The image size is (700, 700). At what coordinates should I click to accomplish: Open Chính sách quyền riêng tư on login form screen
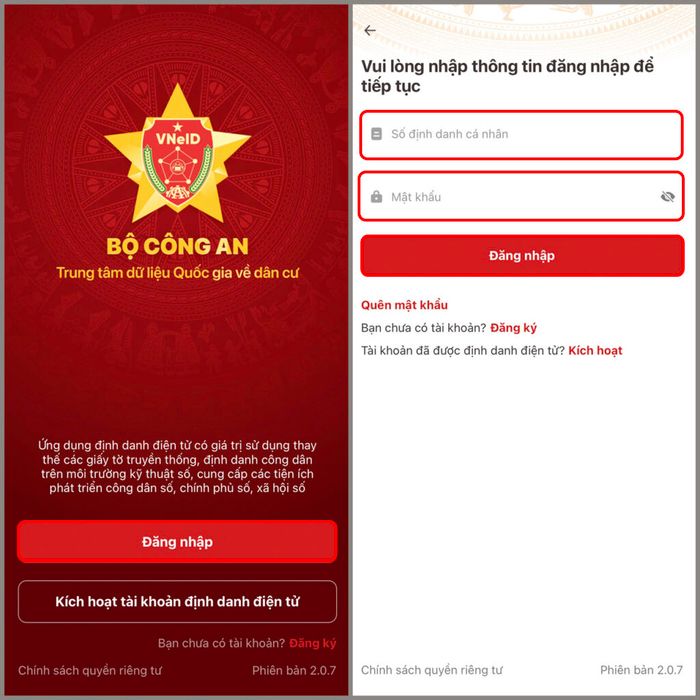(432, 670)
